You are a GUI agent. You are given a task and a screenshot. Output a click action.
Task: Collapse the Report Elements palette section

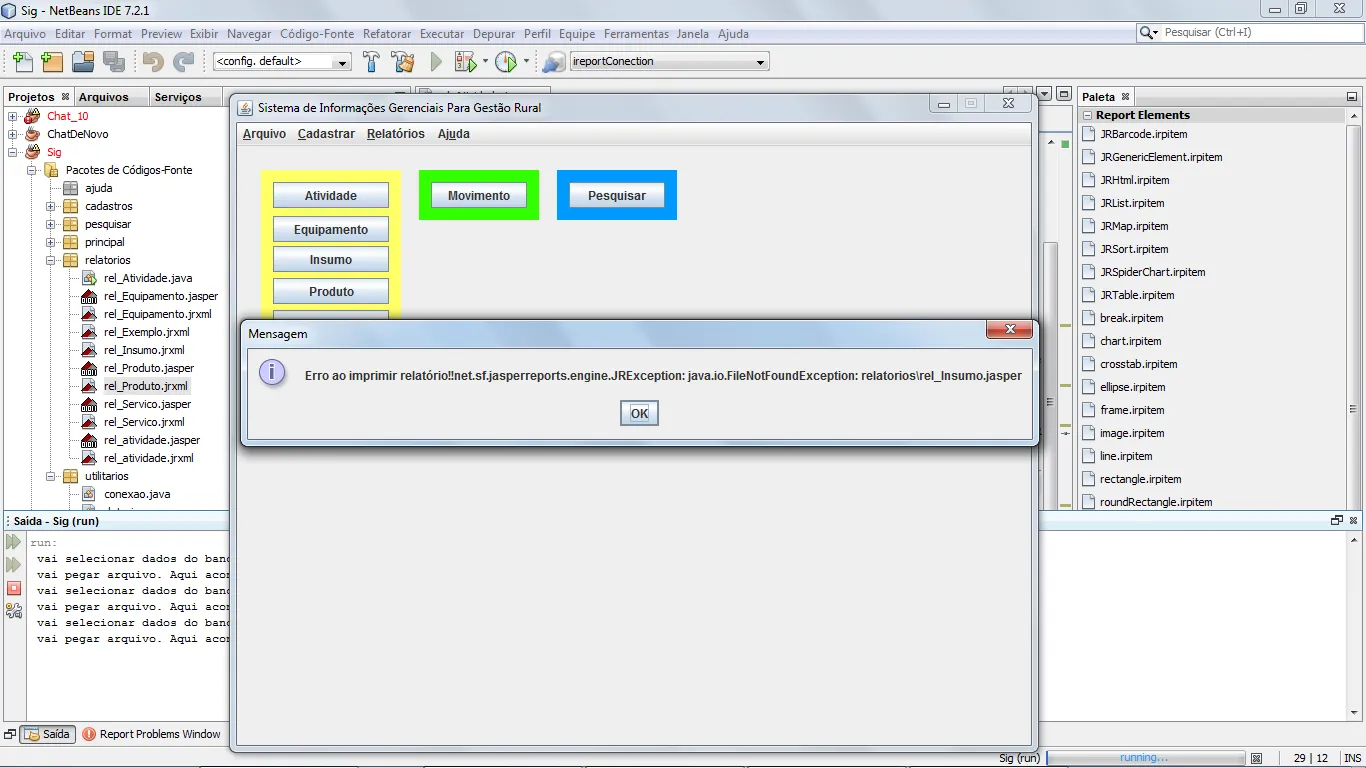(x=1087, y=115)
